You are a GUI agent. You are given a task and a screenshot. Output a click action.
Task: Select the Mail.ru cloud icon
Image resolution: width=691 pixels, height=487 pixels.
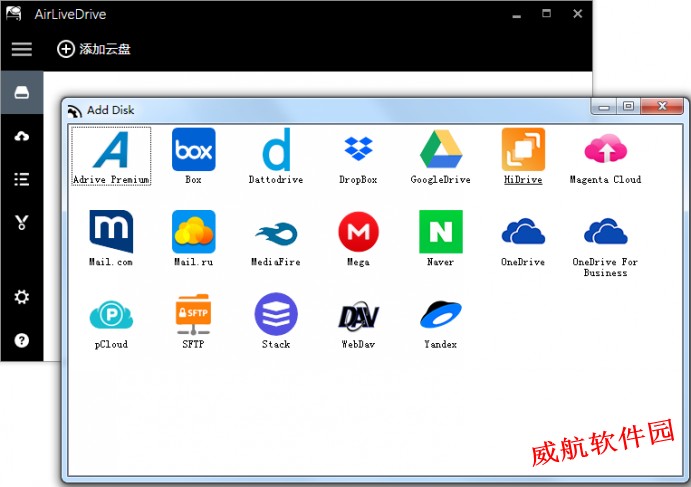point(193,231)
